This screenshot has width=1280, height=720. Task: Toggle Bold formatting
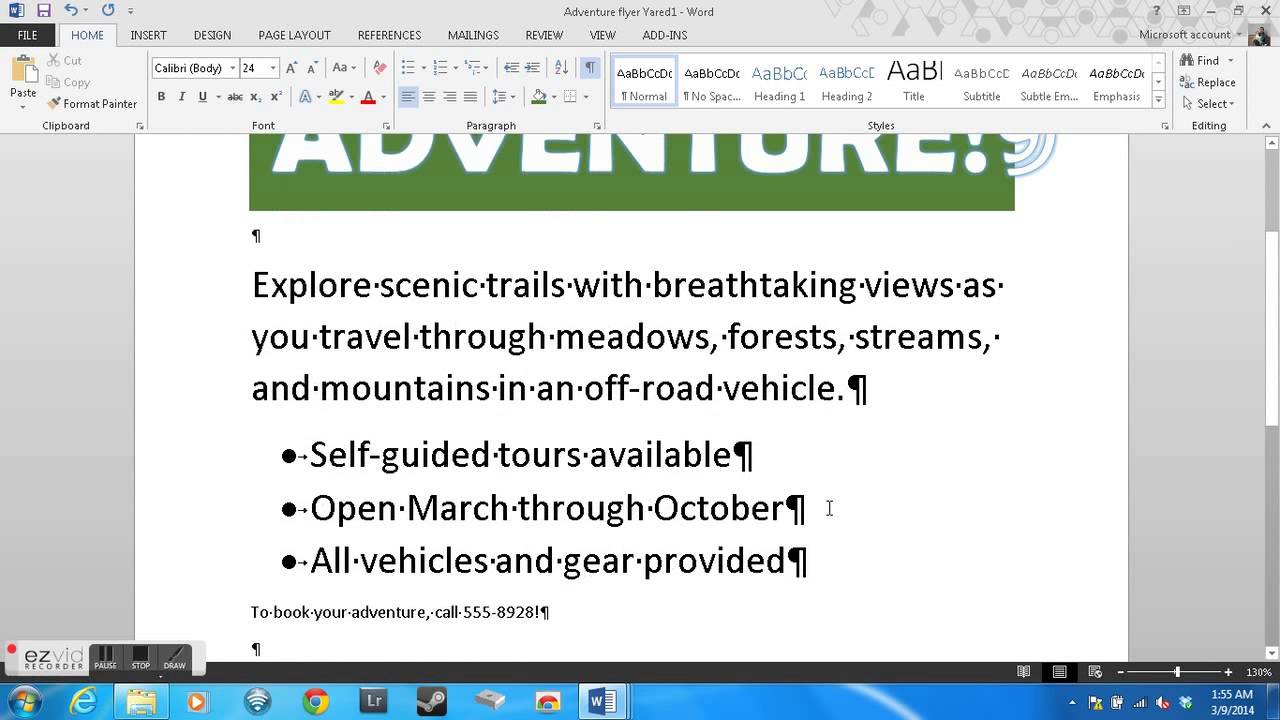point(161,97)
